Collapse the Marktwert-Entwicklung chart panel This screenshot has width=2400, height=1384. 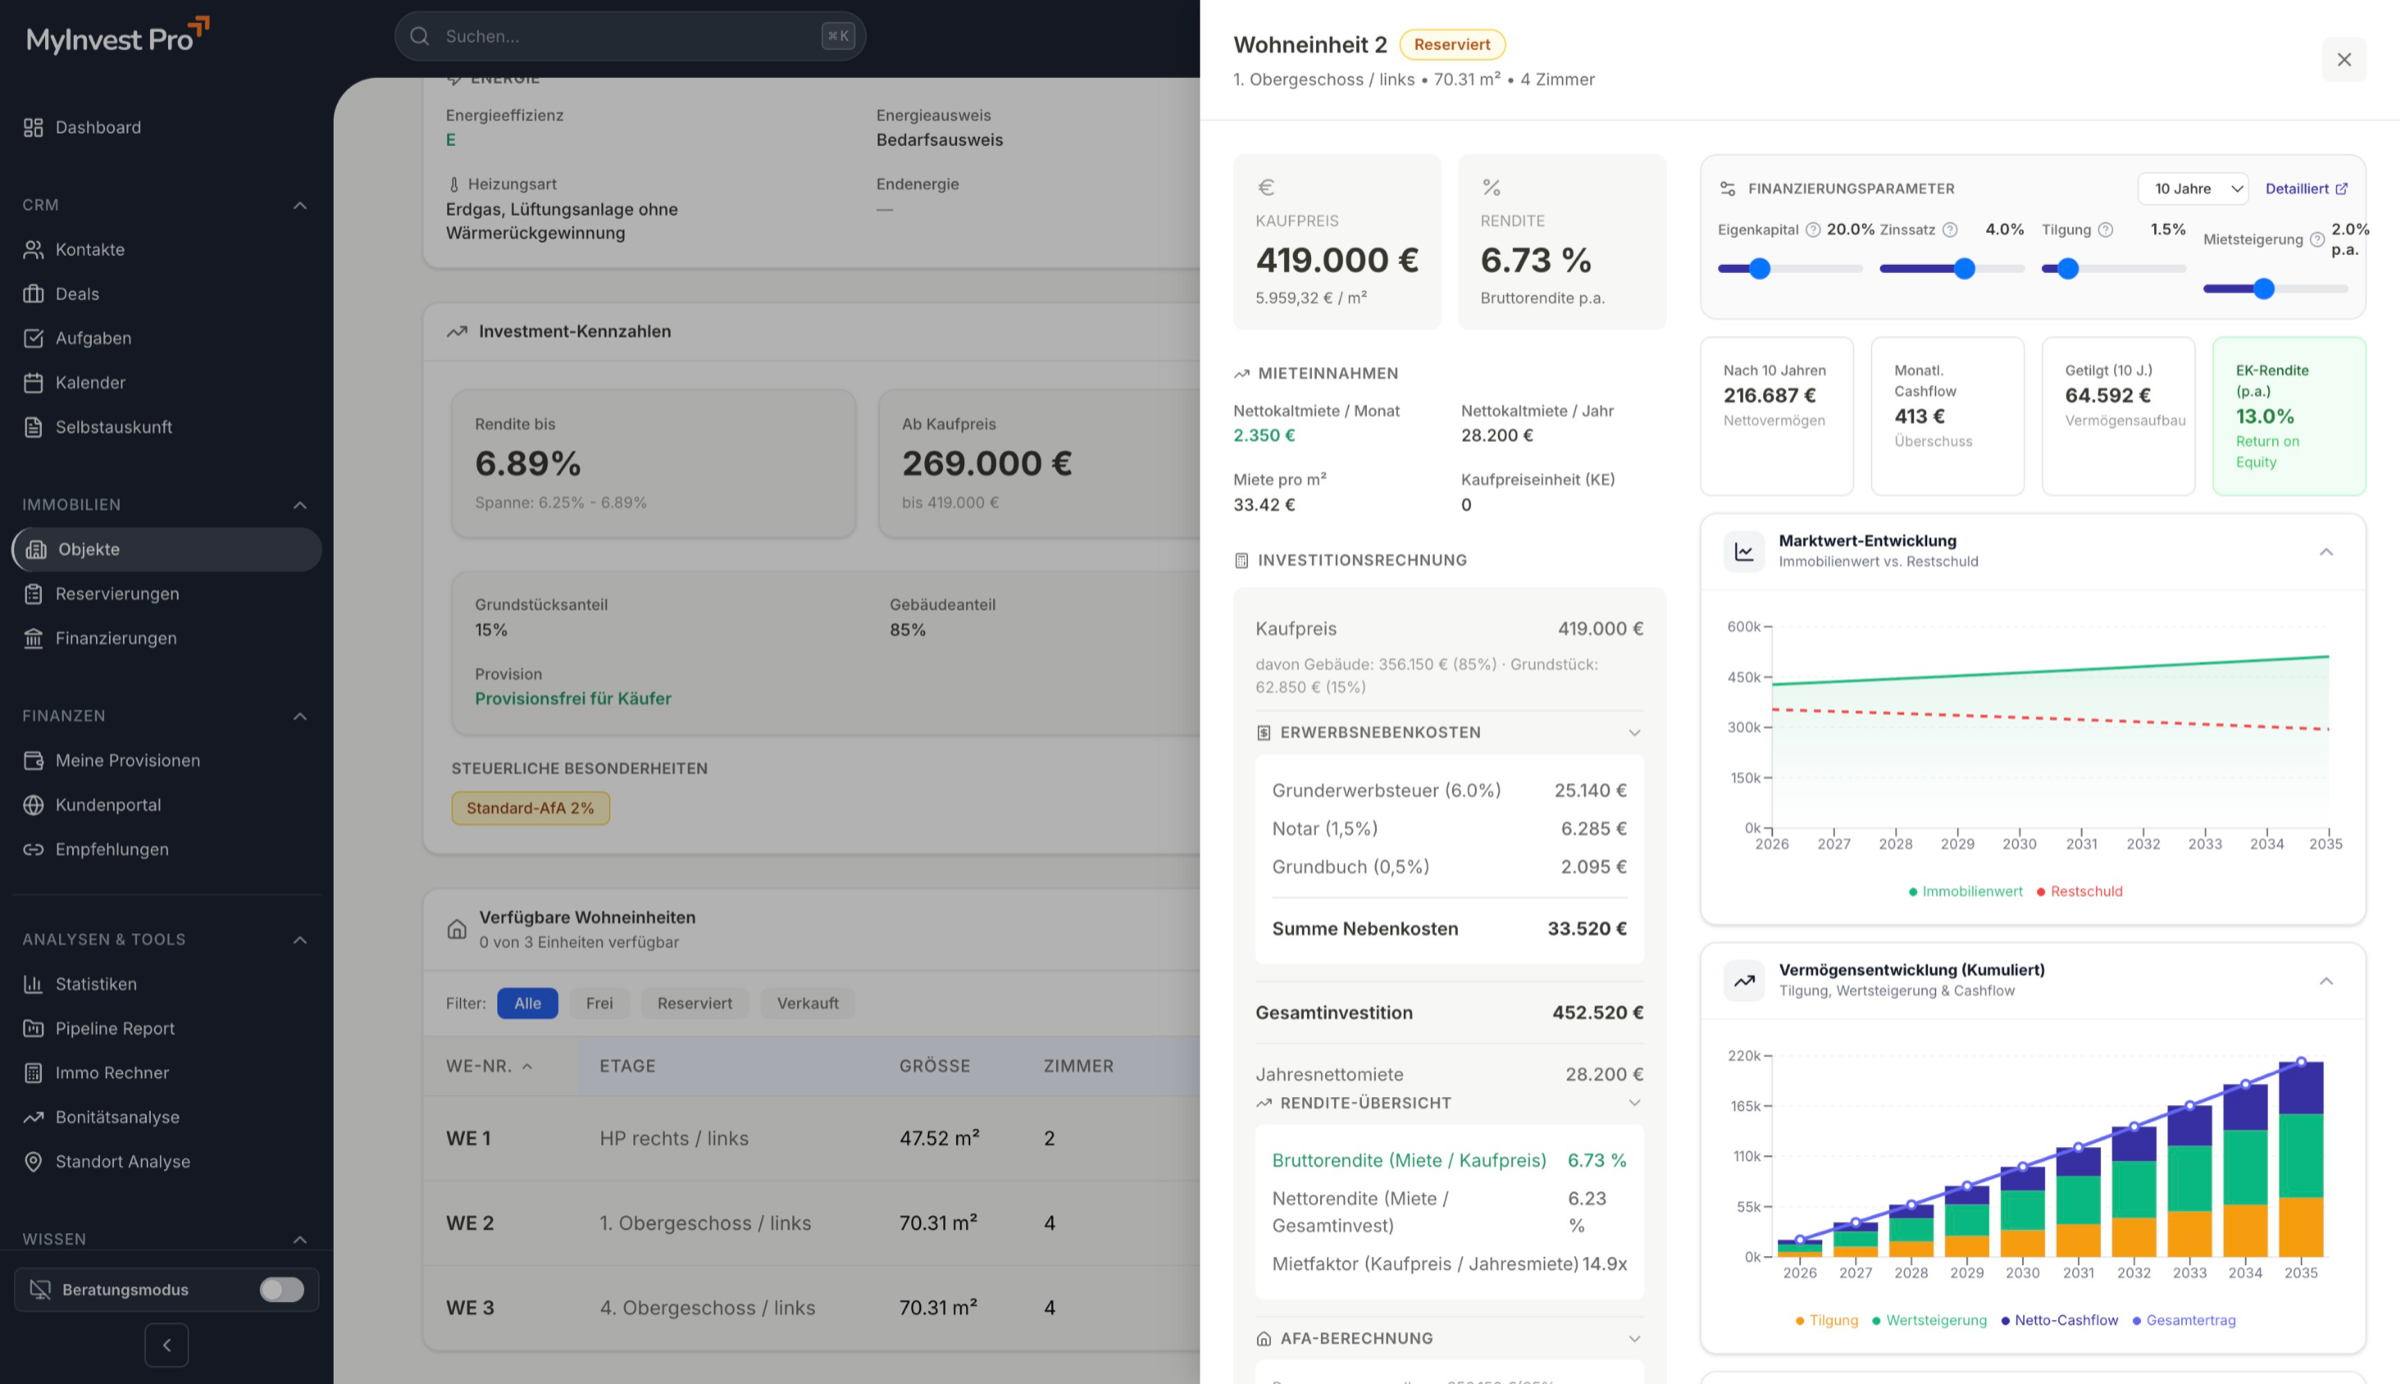(x=2326, y=551)
